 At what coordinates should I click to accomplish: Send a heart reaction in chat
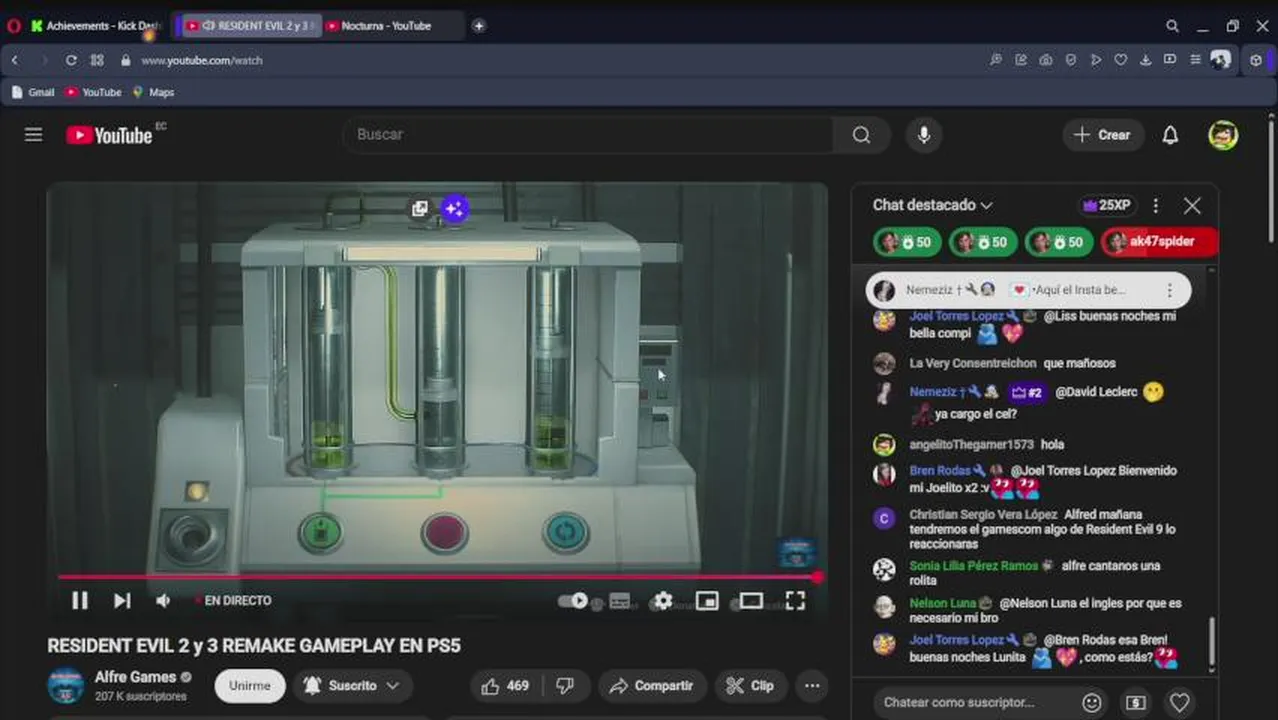click(1180, 702)
